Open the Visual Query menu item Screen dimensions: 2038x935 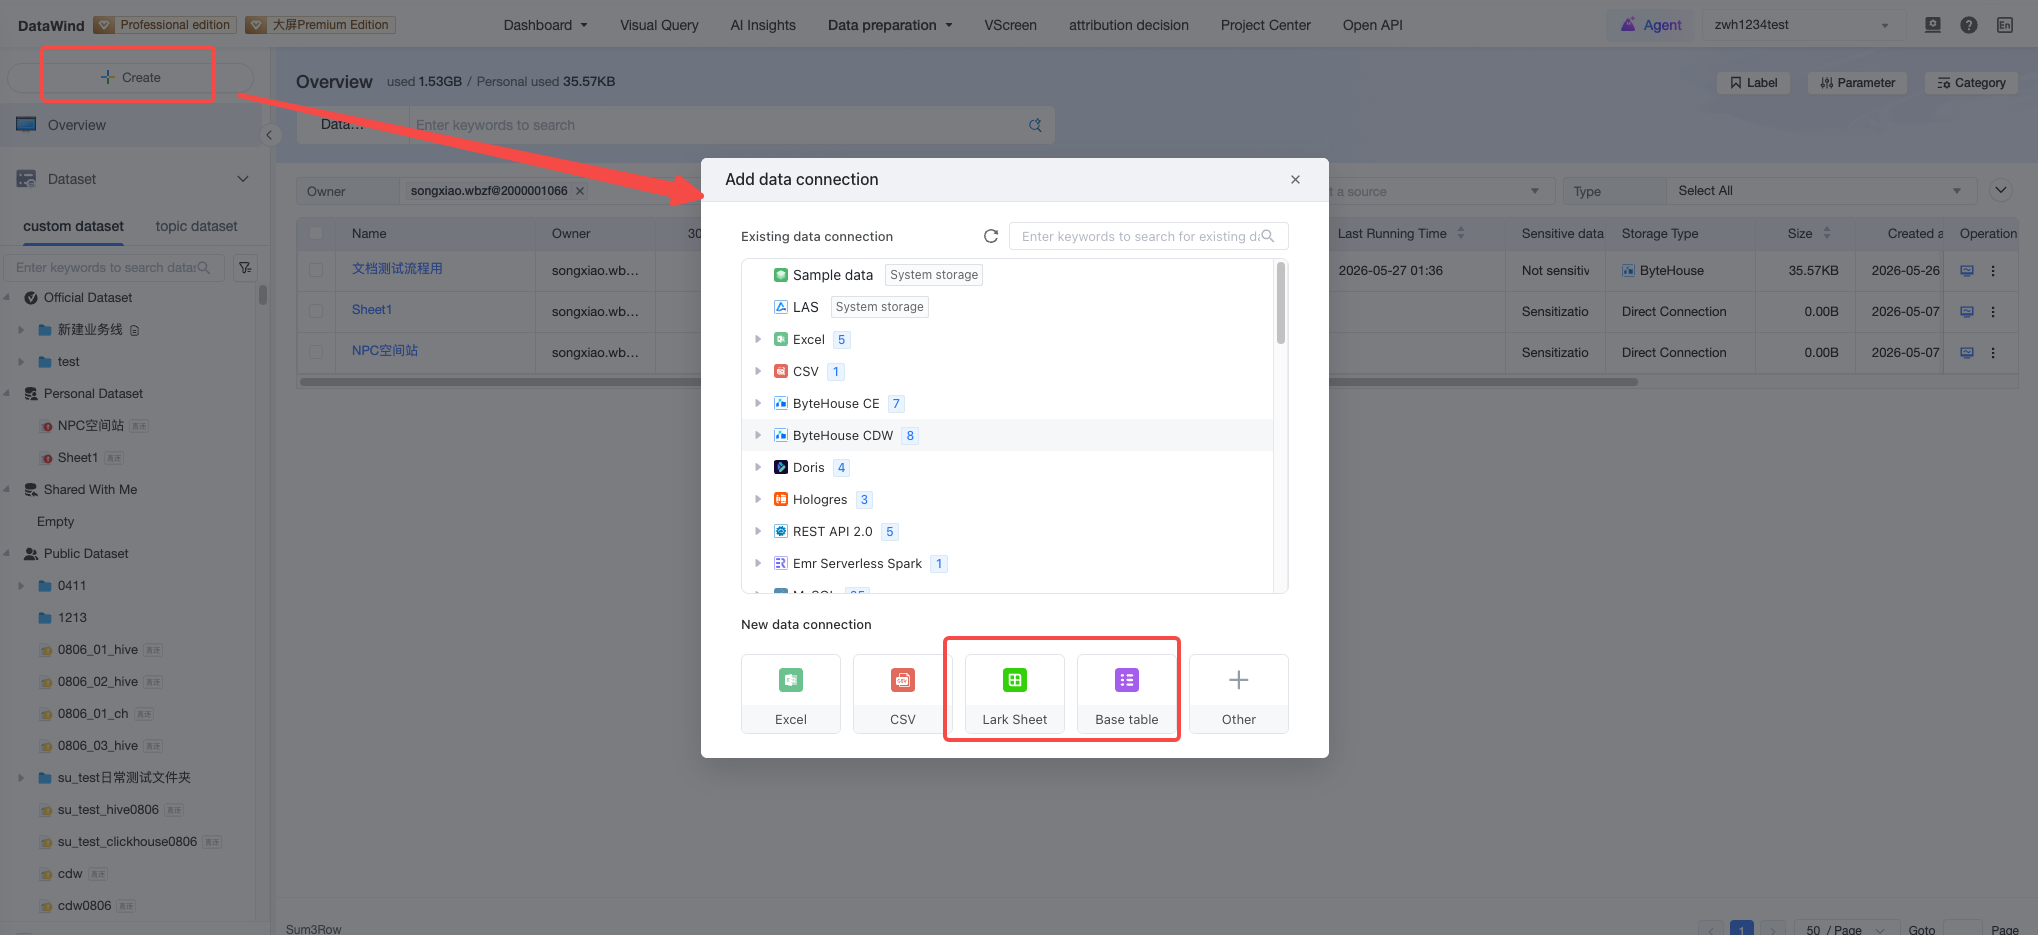659,25
